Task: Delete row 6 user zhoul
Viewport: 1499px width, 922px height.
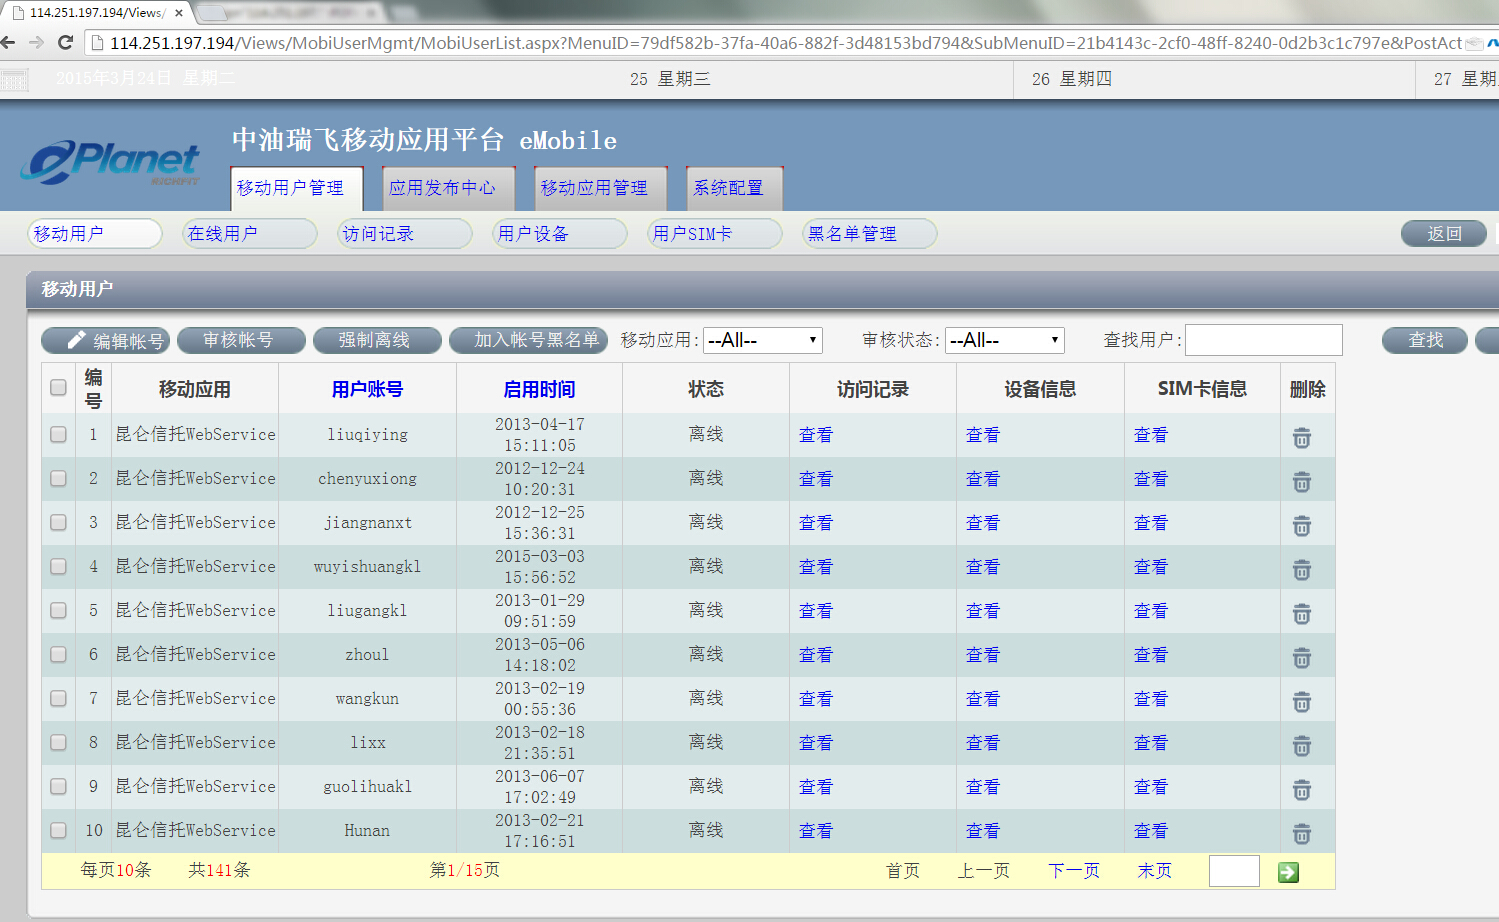Action: 1302,658
